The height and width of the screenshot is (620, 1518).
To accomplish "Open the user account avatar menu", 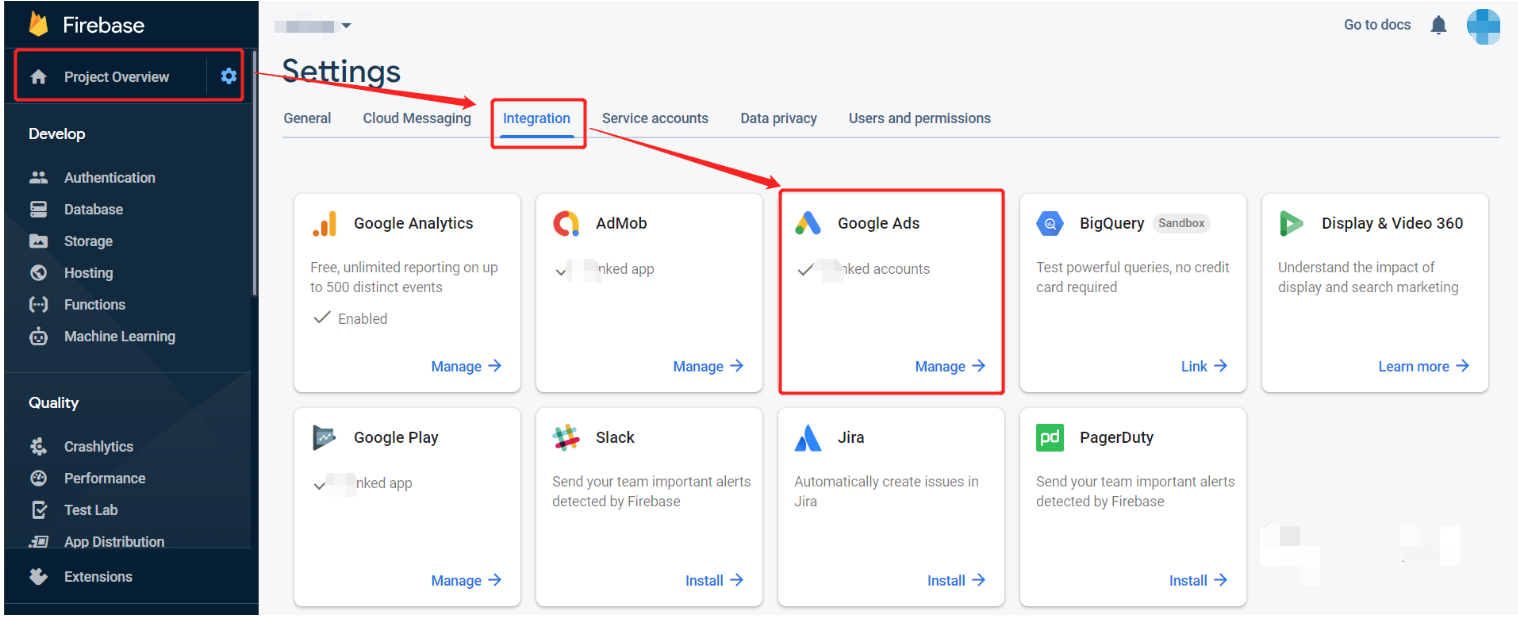I will [1483, 25].
